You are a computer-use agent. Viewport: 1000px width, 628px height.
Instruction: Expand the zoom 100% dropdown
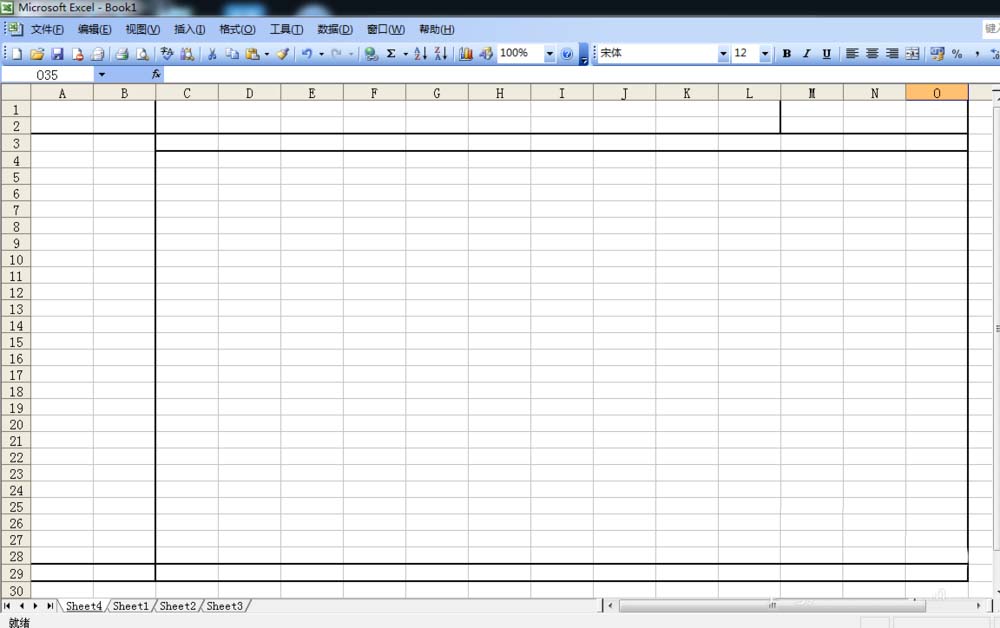pyautogui.click(x=549, y=54)
